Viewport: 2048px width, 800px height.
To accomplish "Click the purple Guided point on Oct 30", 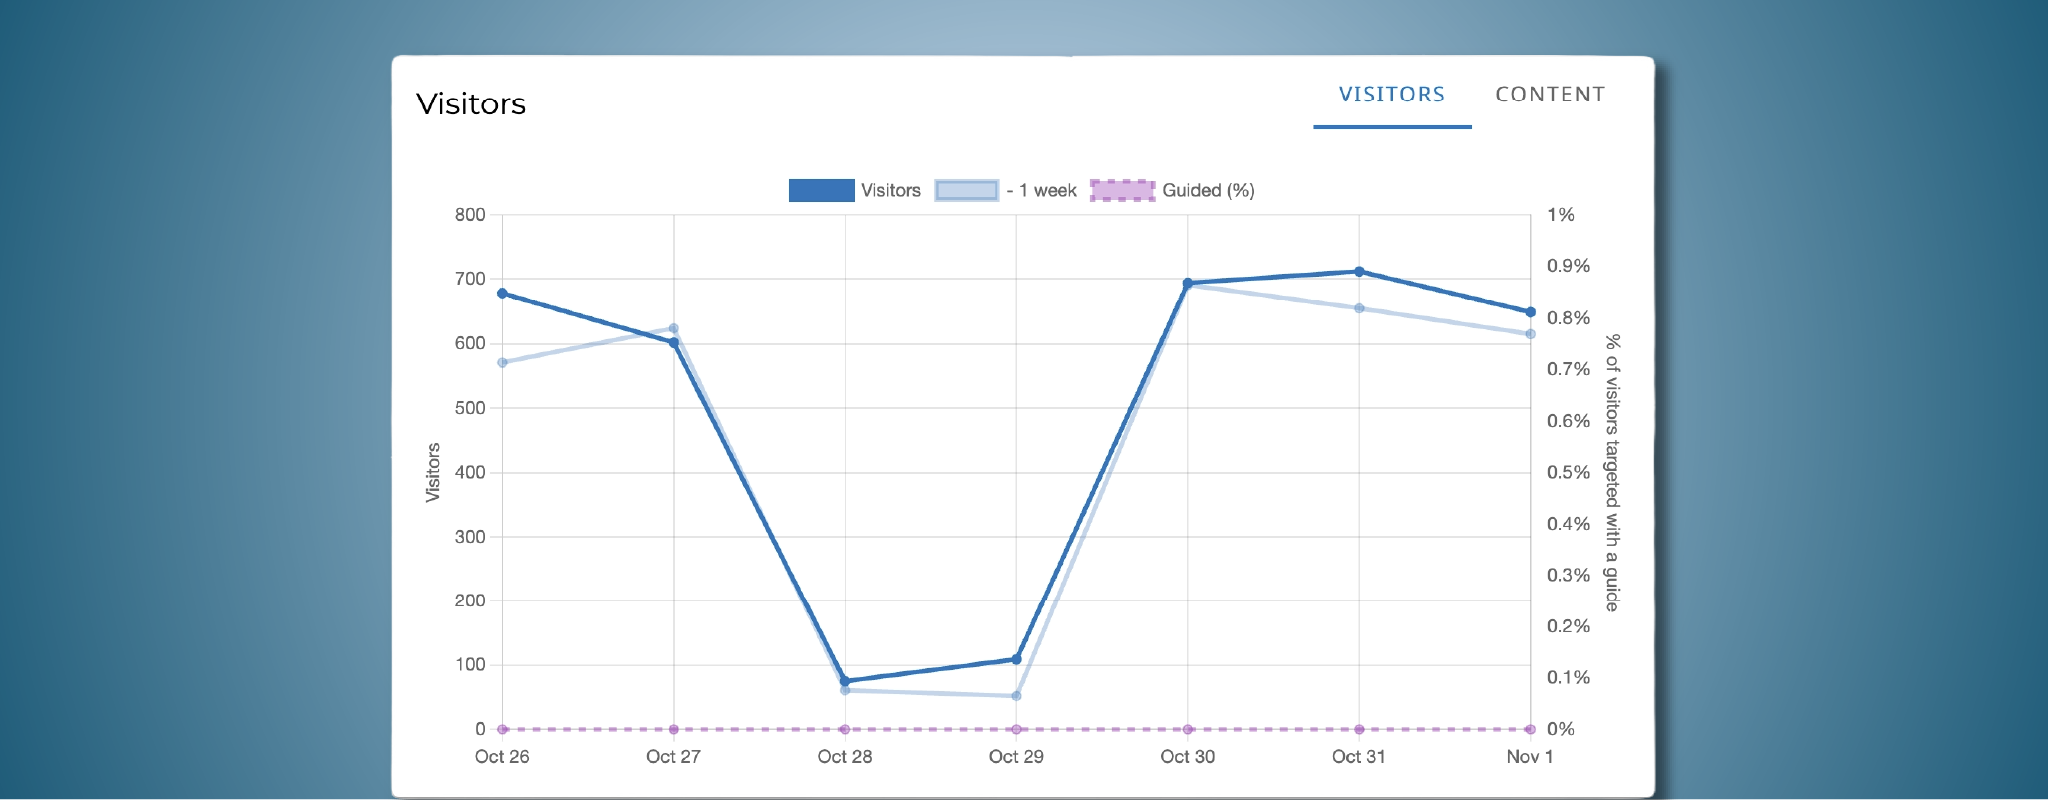I will [x=1188, y=729].
